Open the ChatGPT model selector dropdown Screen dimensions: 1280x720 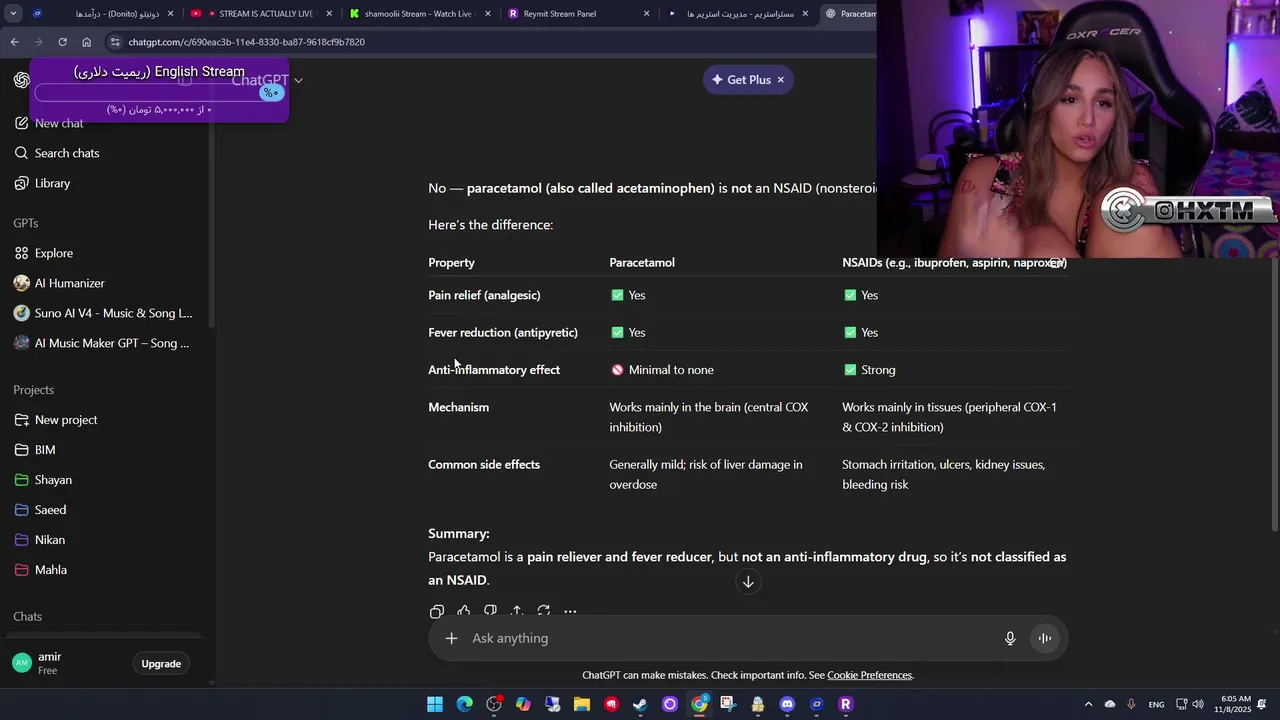click(x=267, y=80)
